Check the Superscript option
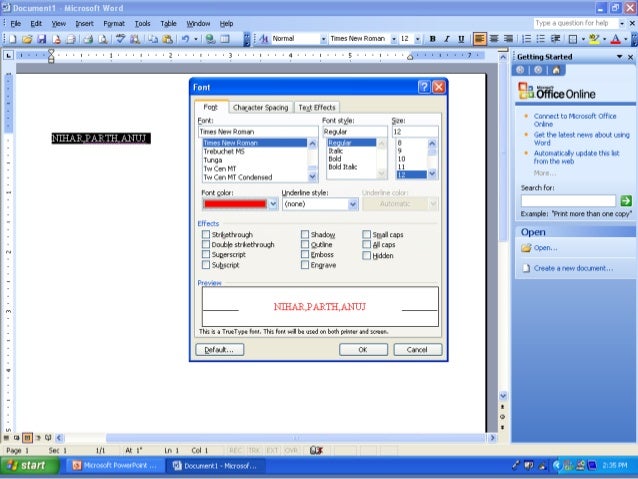The image size is (638, 479). (206, 254)
